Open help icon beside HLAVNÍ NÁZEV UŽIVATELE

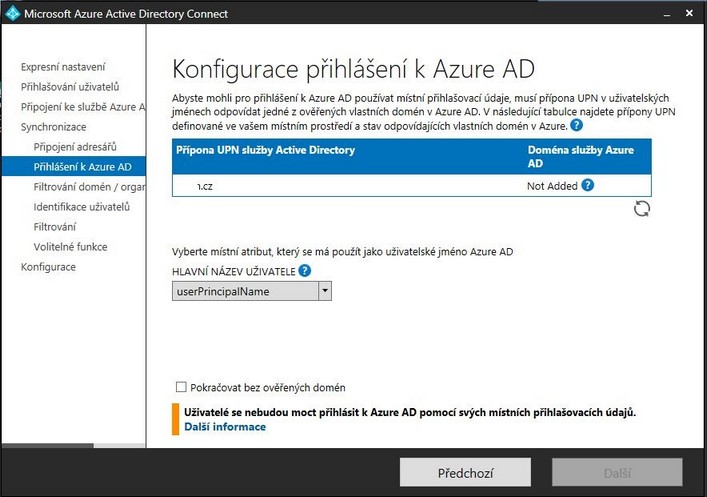point(305,271)
